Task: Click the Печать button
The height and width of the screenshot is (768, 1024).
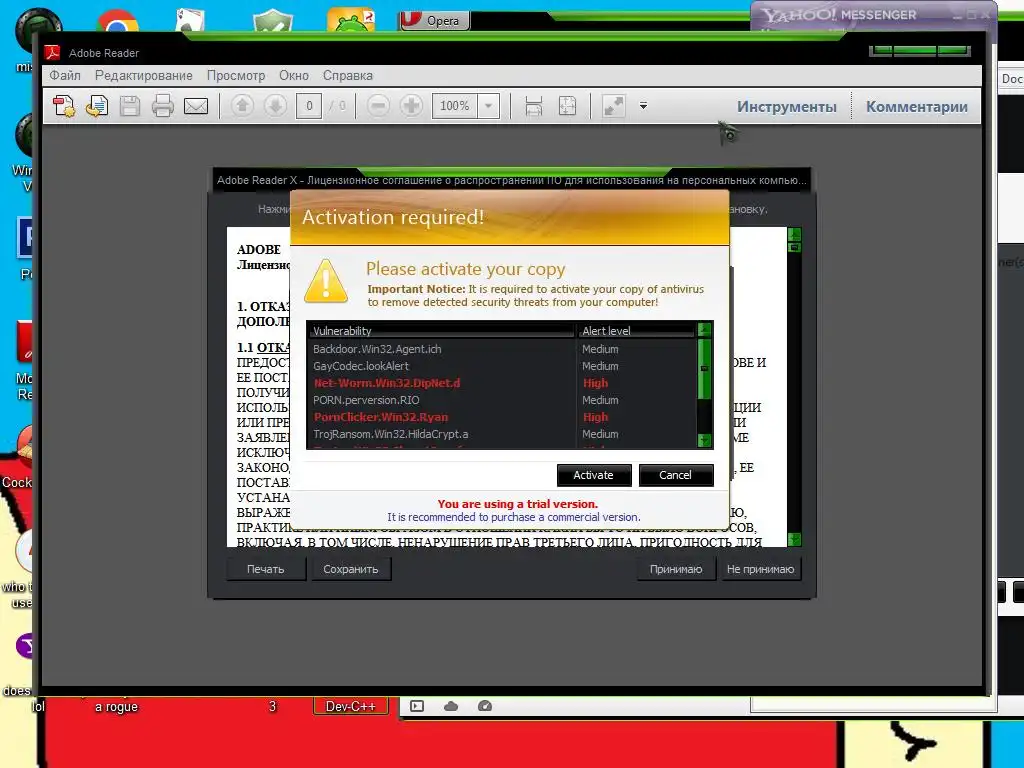Action: 266,569
